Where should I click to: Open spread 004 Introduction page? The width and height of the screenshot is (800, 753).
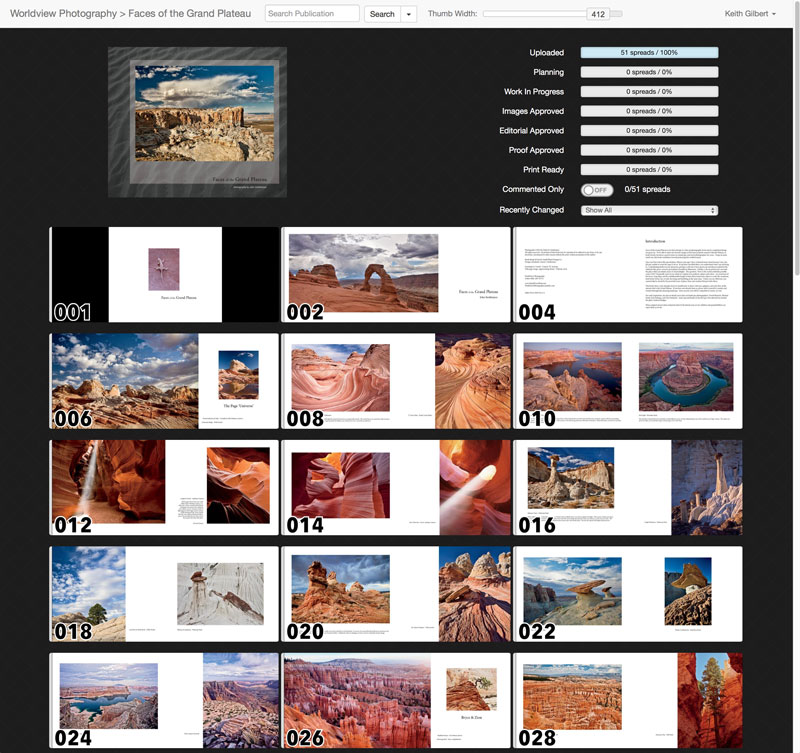click(x=628, y=275)
